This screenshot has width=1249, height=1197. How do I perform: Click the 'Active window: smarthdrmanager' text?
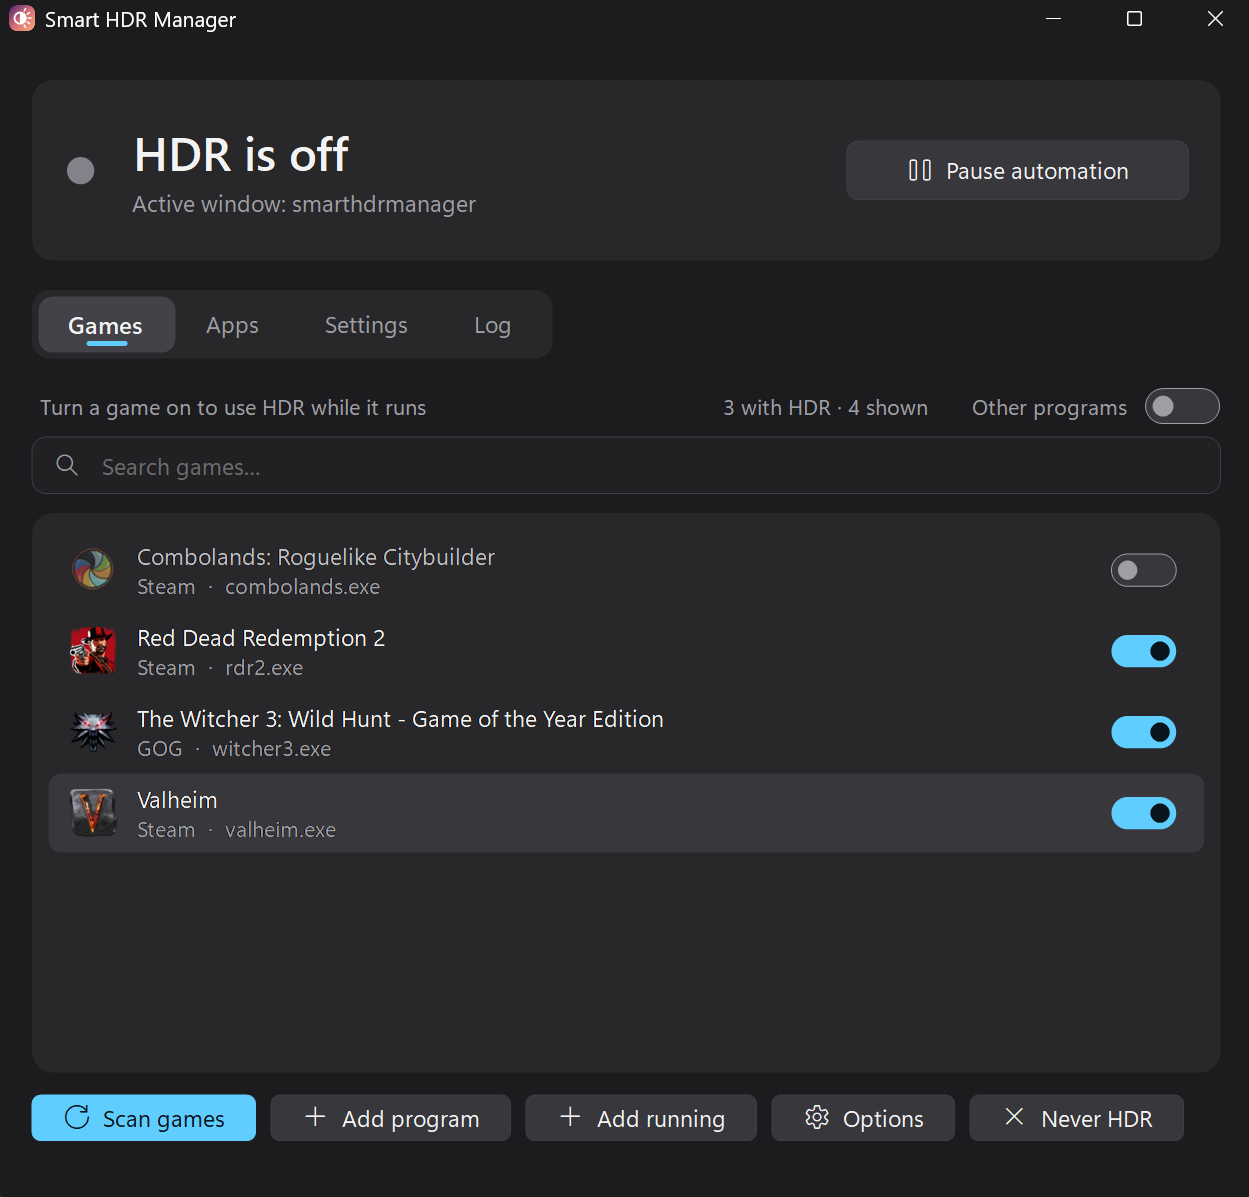[304, 204]
